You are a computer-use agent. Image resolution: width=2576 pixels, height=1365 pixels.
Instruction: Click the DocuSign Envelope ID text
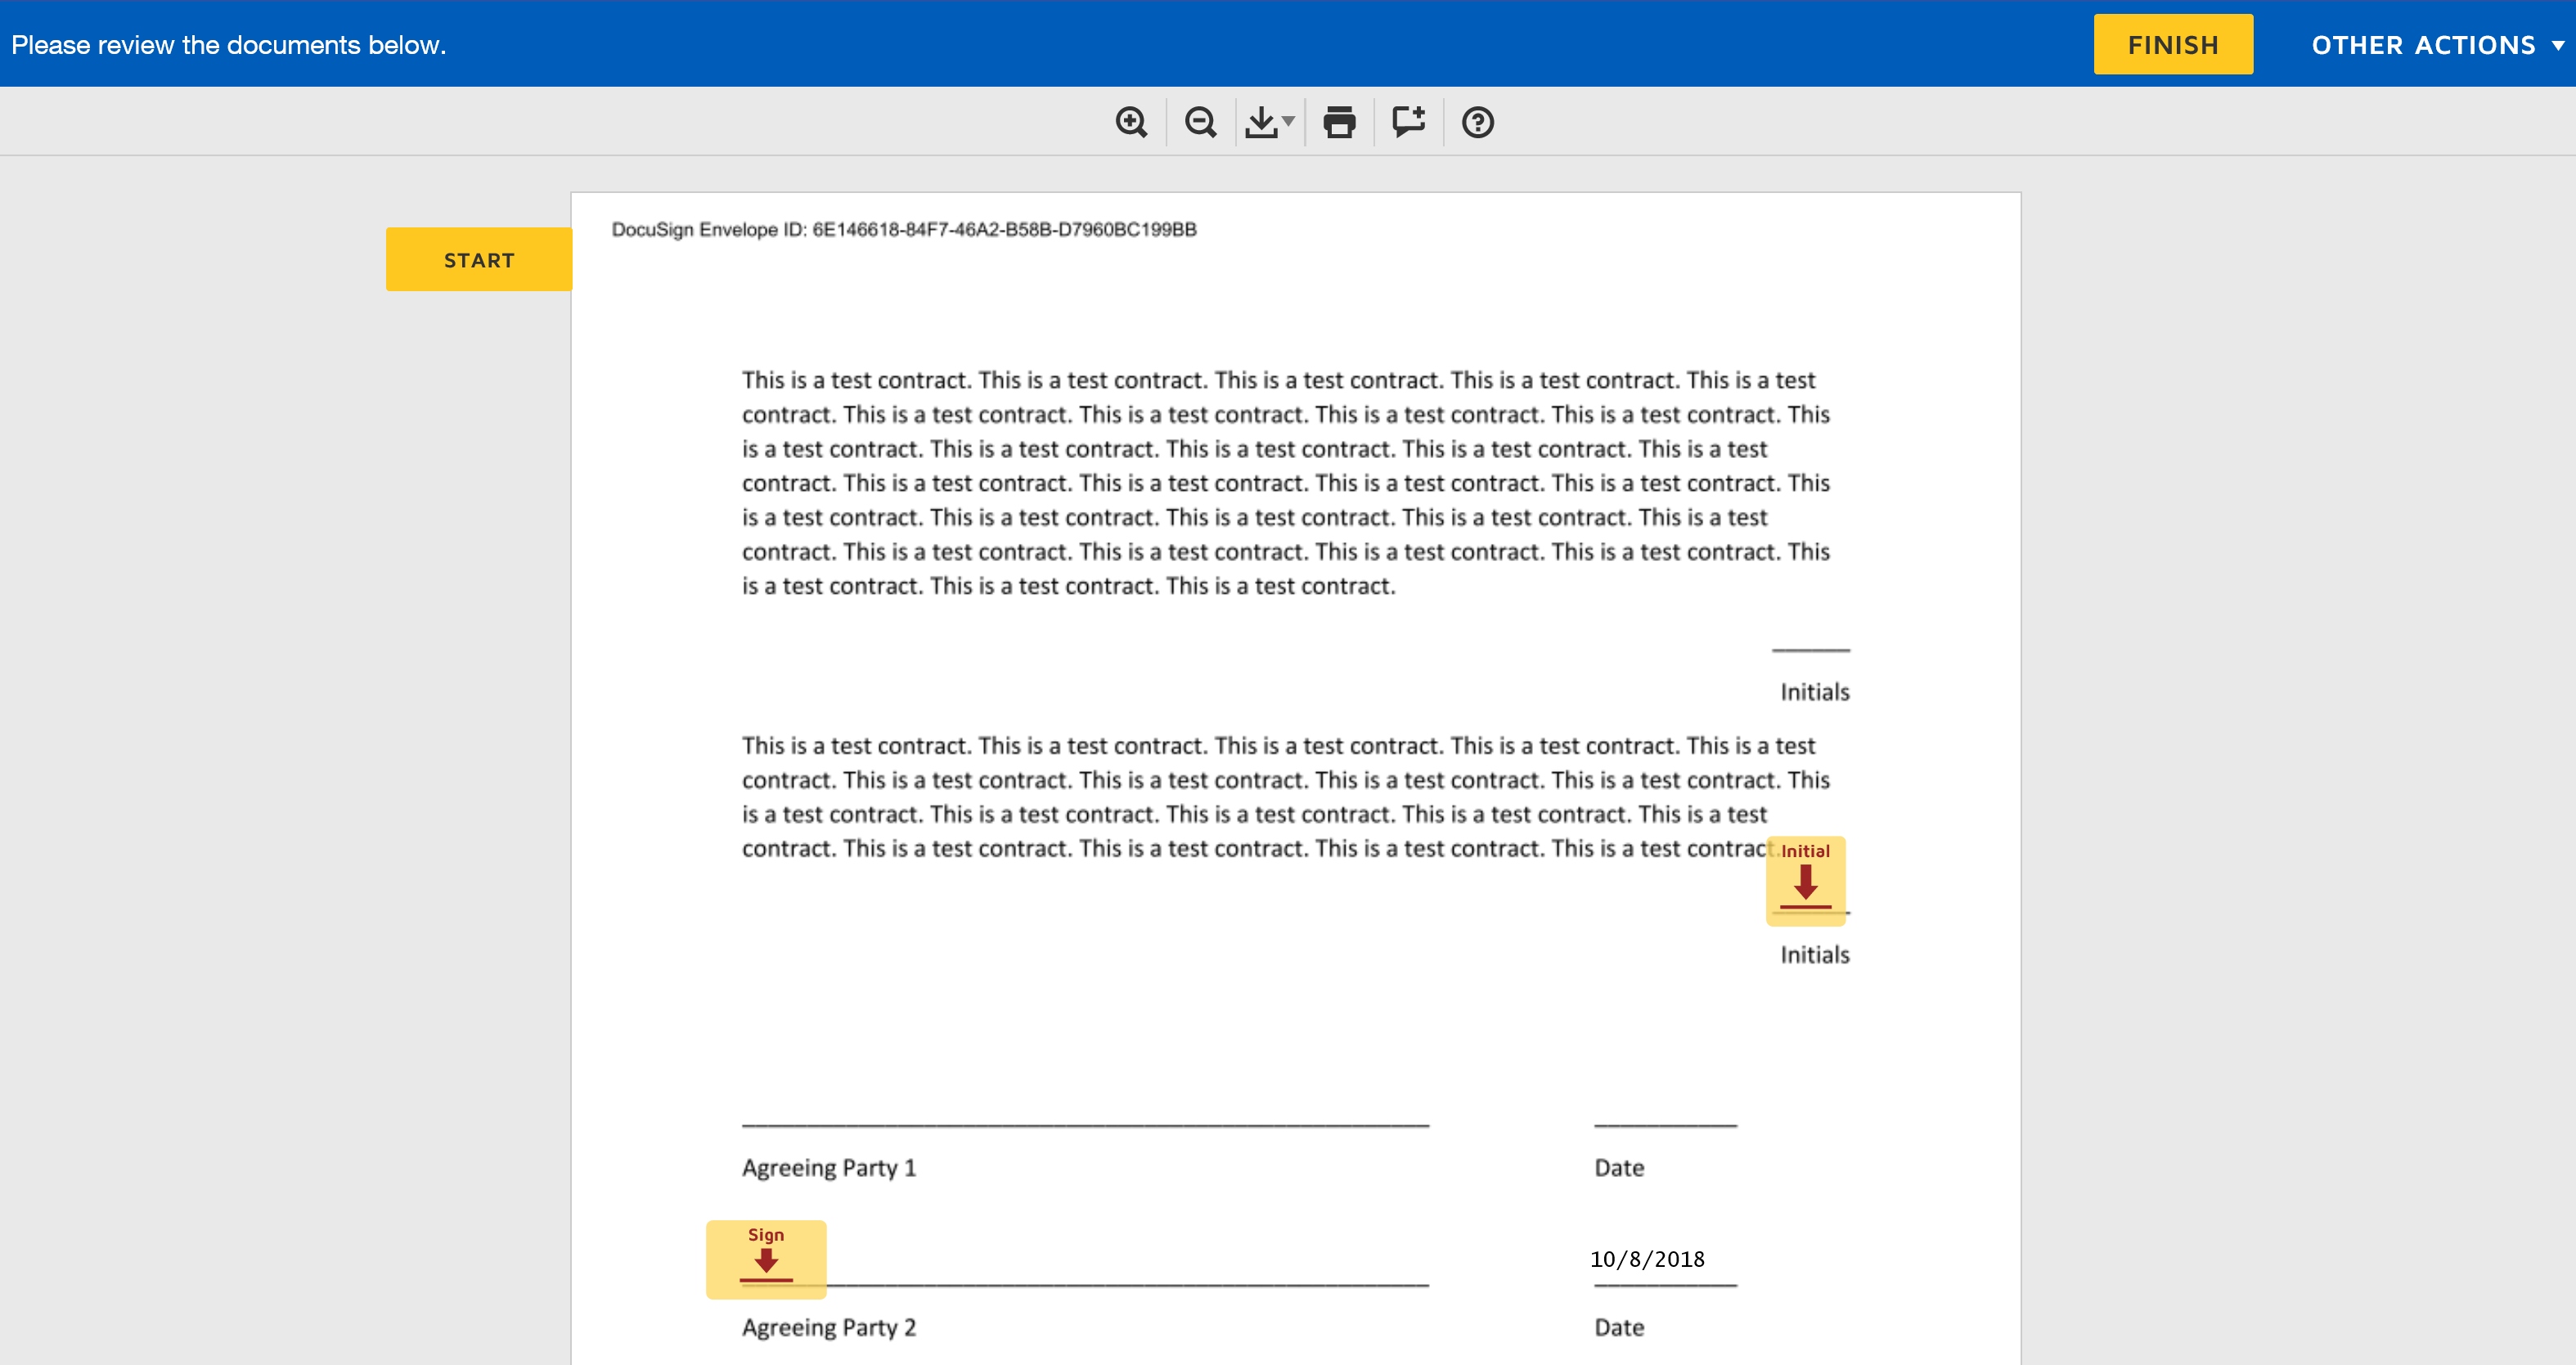tap(903, 229)
